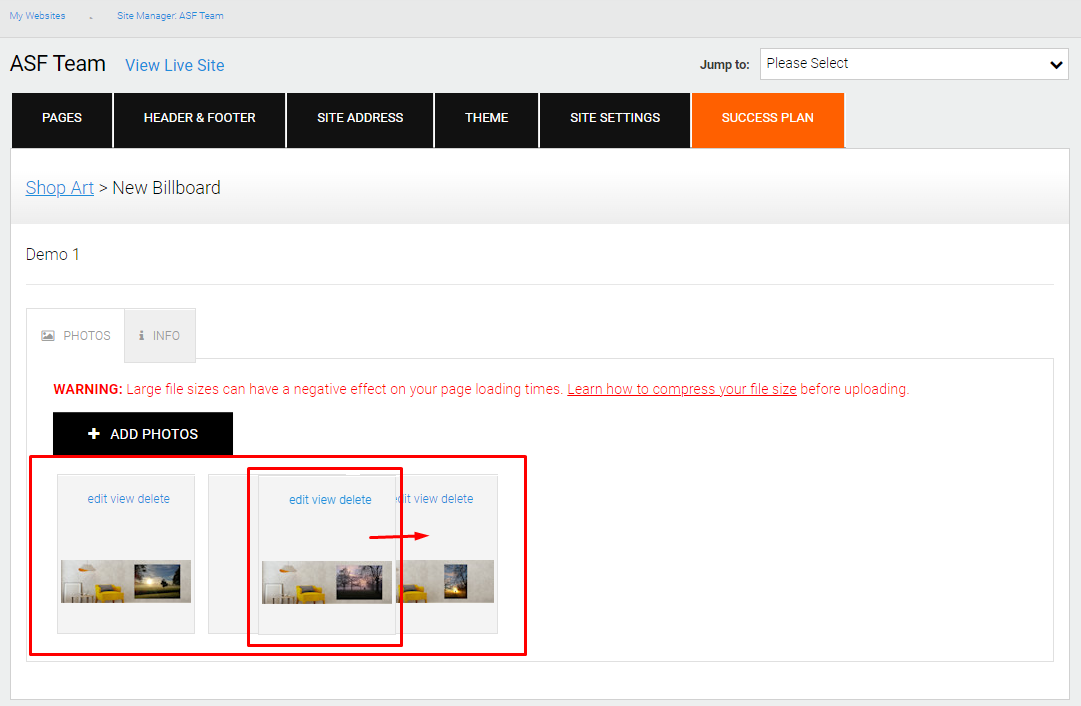Select the Please Select combo box

[914, 64]
